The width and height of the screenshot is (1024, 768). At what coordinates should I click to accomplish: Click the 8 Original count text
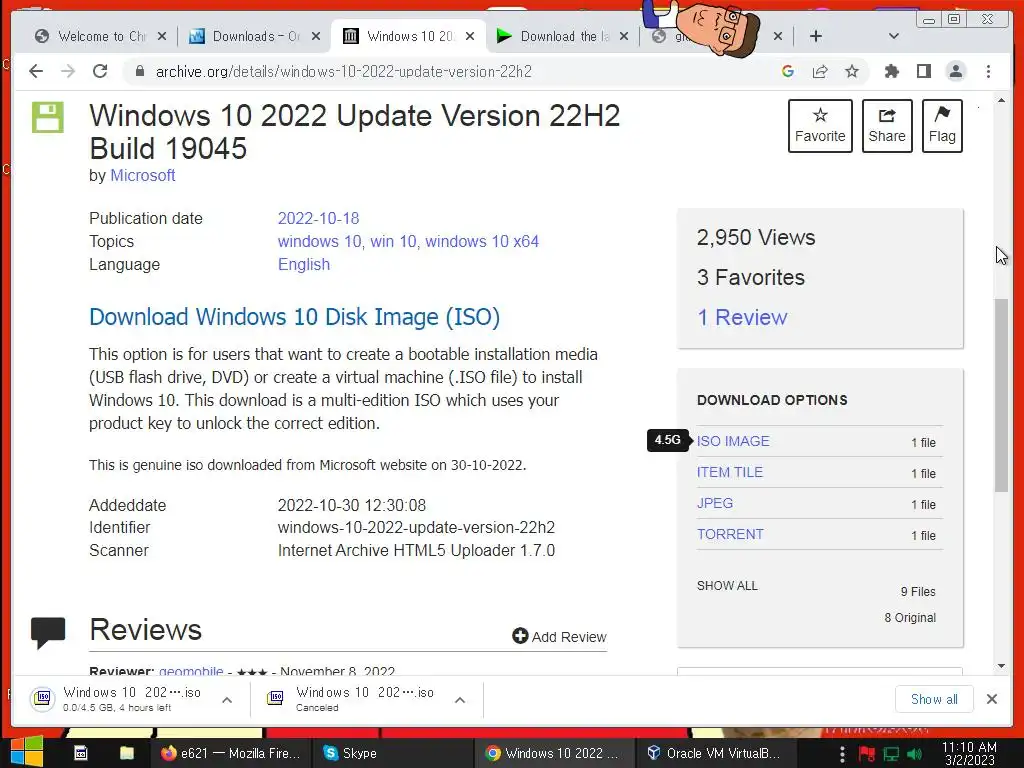[x=910, y=618]
